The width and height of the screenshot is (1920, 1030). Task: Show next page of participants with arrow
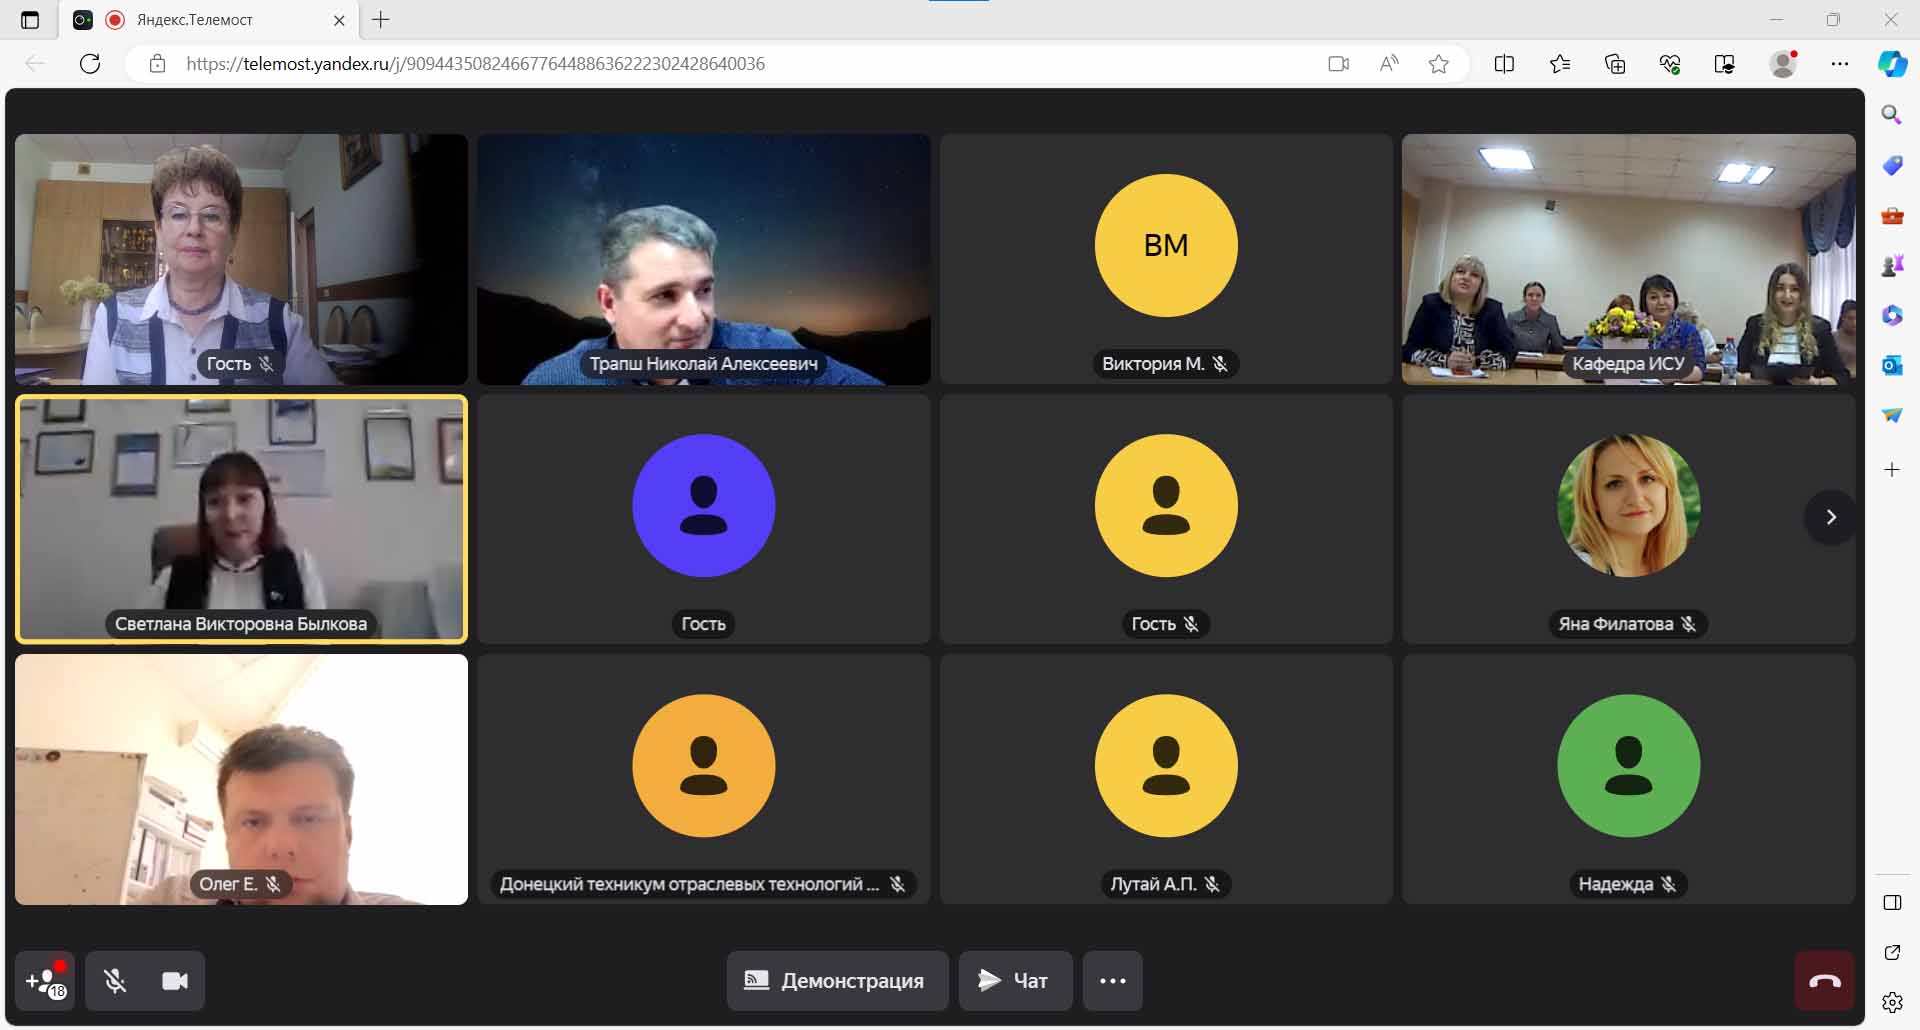1830,517
